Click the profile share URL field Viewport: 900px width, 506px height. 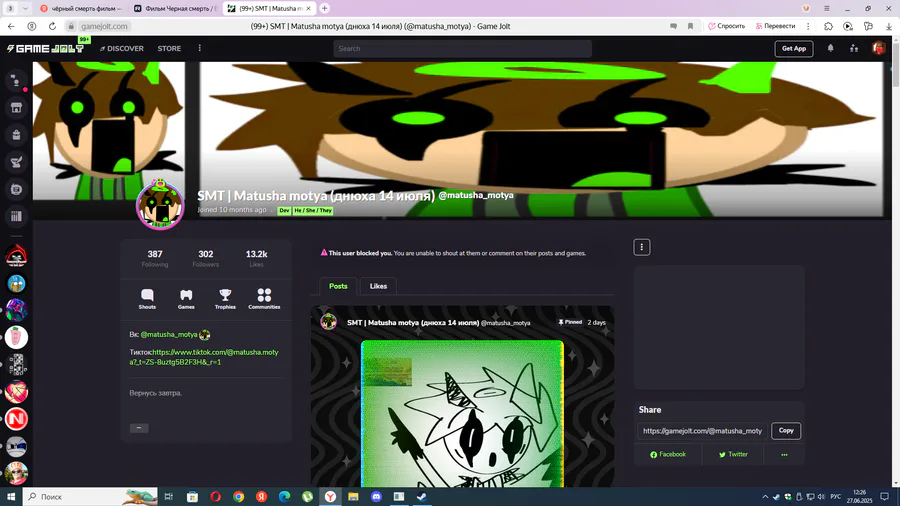coord(702,431)
